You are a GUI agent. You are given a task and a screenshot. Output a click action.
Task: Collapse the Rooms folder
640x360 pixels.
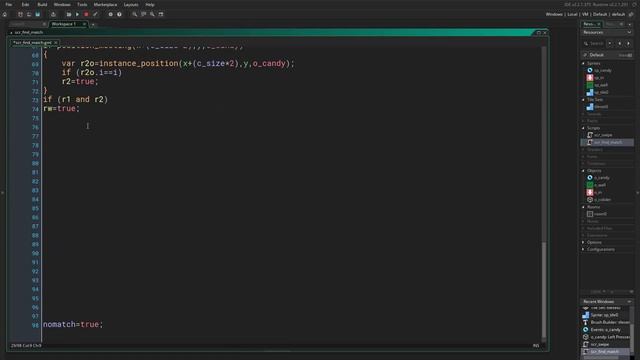click(x=583, y=207)
